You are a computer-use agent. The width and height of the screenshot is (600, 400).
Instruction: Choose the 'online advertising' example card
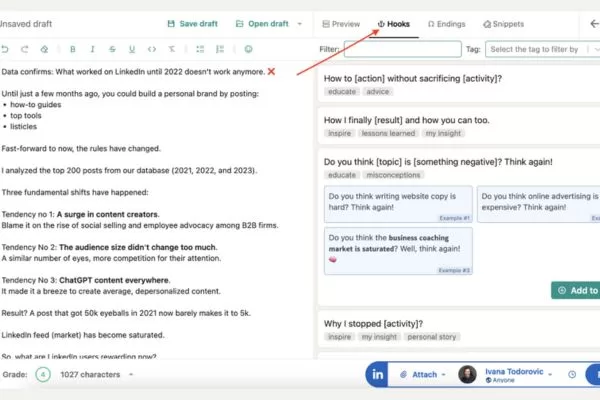point(538,204)
